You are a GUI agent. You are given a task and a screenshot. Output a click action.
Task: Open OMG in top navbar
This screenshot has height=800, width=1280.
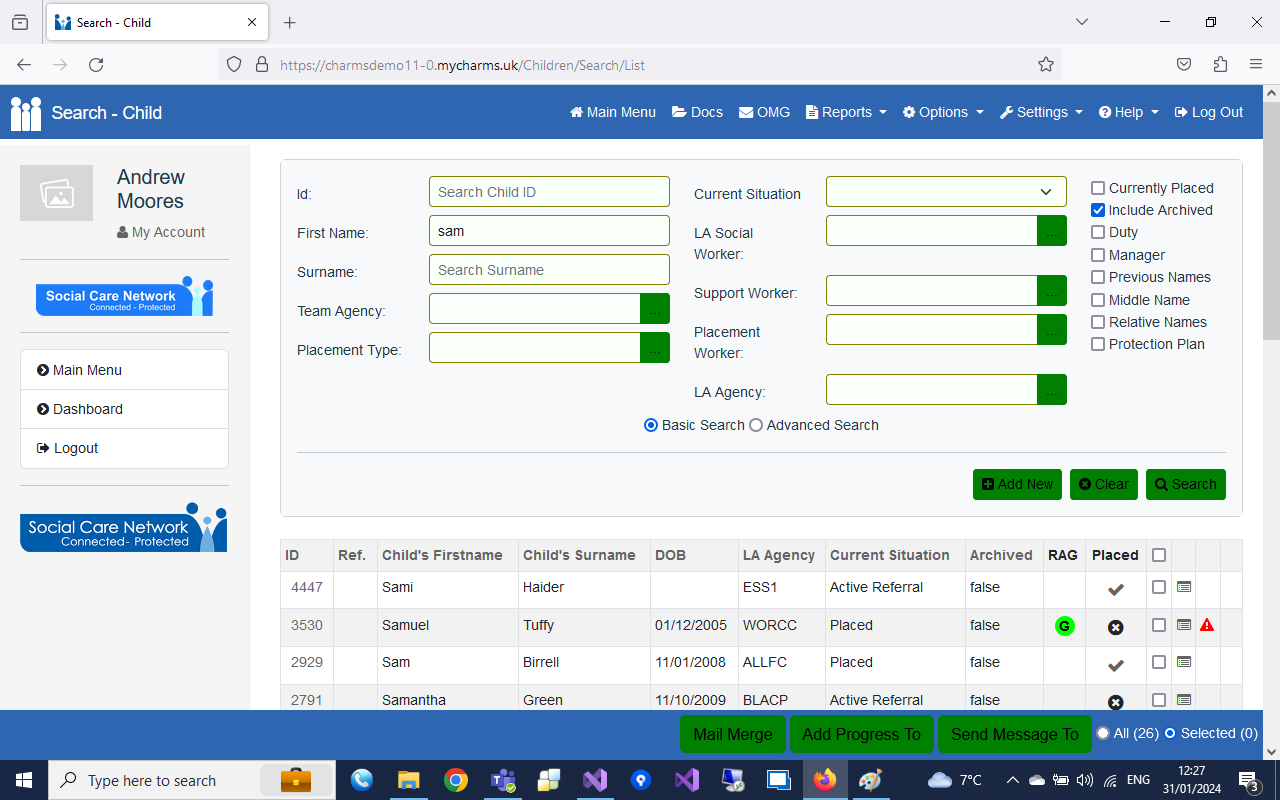click(x=765, y=112)
